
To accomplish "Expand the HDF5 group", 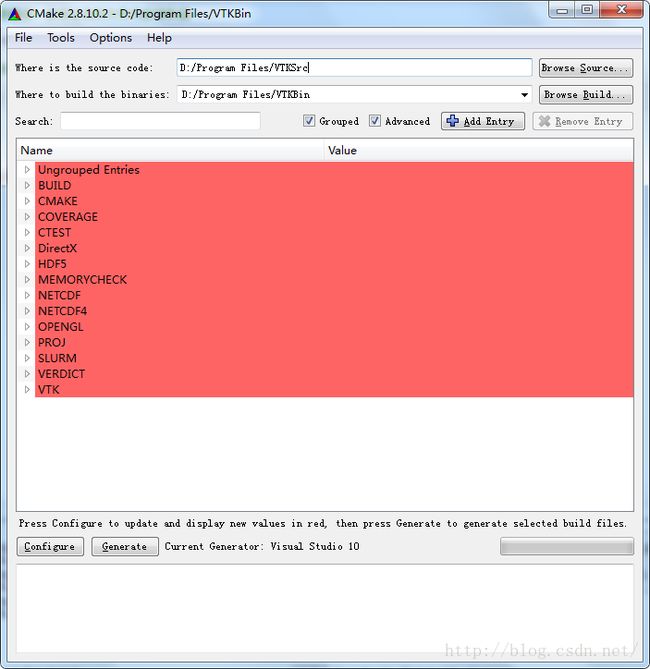I will pyautogui.click(x=27, y=264).
